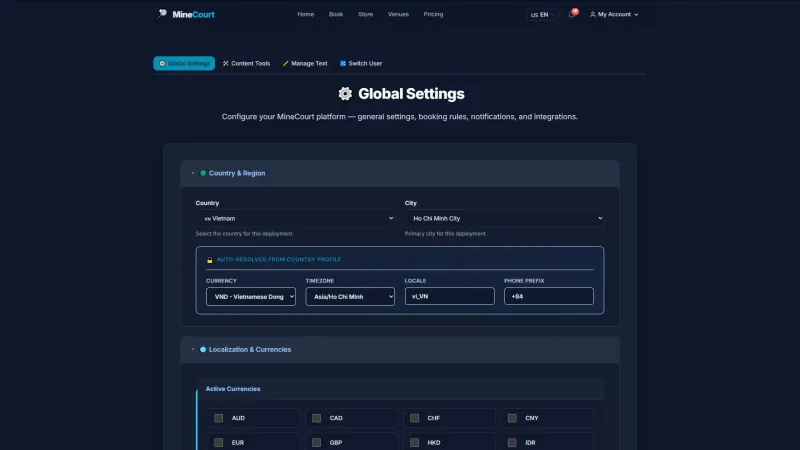Screen dimensions: 800x450
Task: Click the Active Currencies heading
Action: (233, 389)
